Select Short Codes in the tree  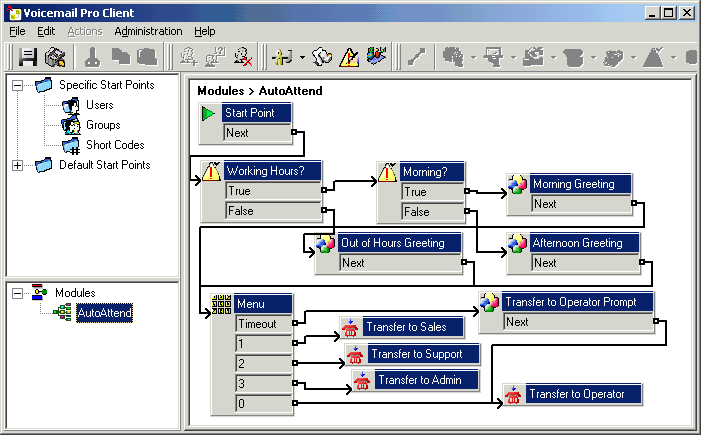[115, 145]
